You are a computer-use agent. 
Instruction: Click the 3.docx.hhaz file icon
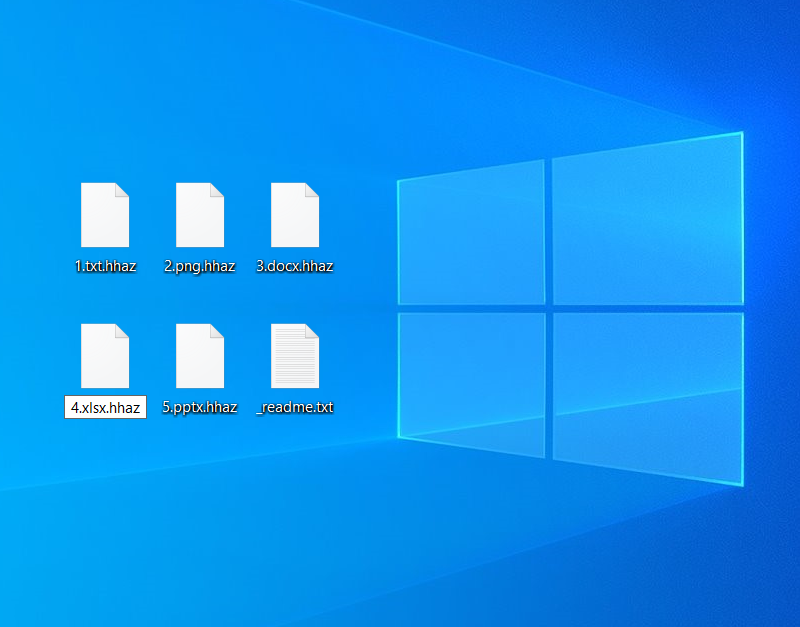pos(295,215)
